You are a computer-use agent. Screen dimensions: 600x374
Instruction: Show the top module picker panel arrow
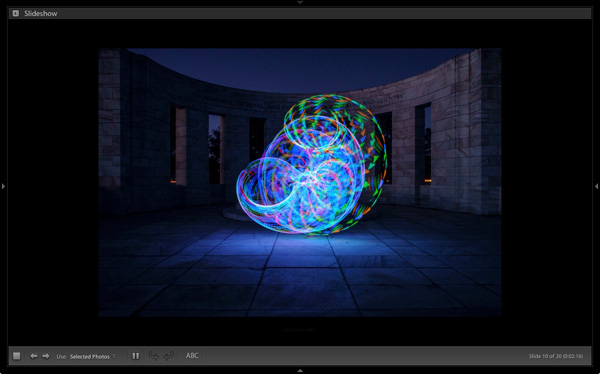300,2
